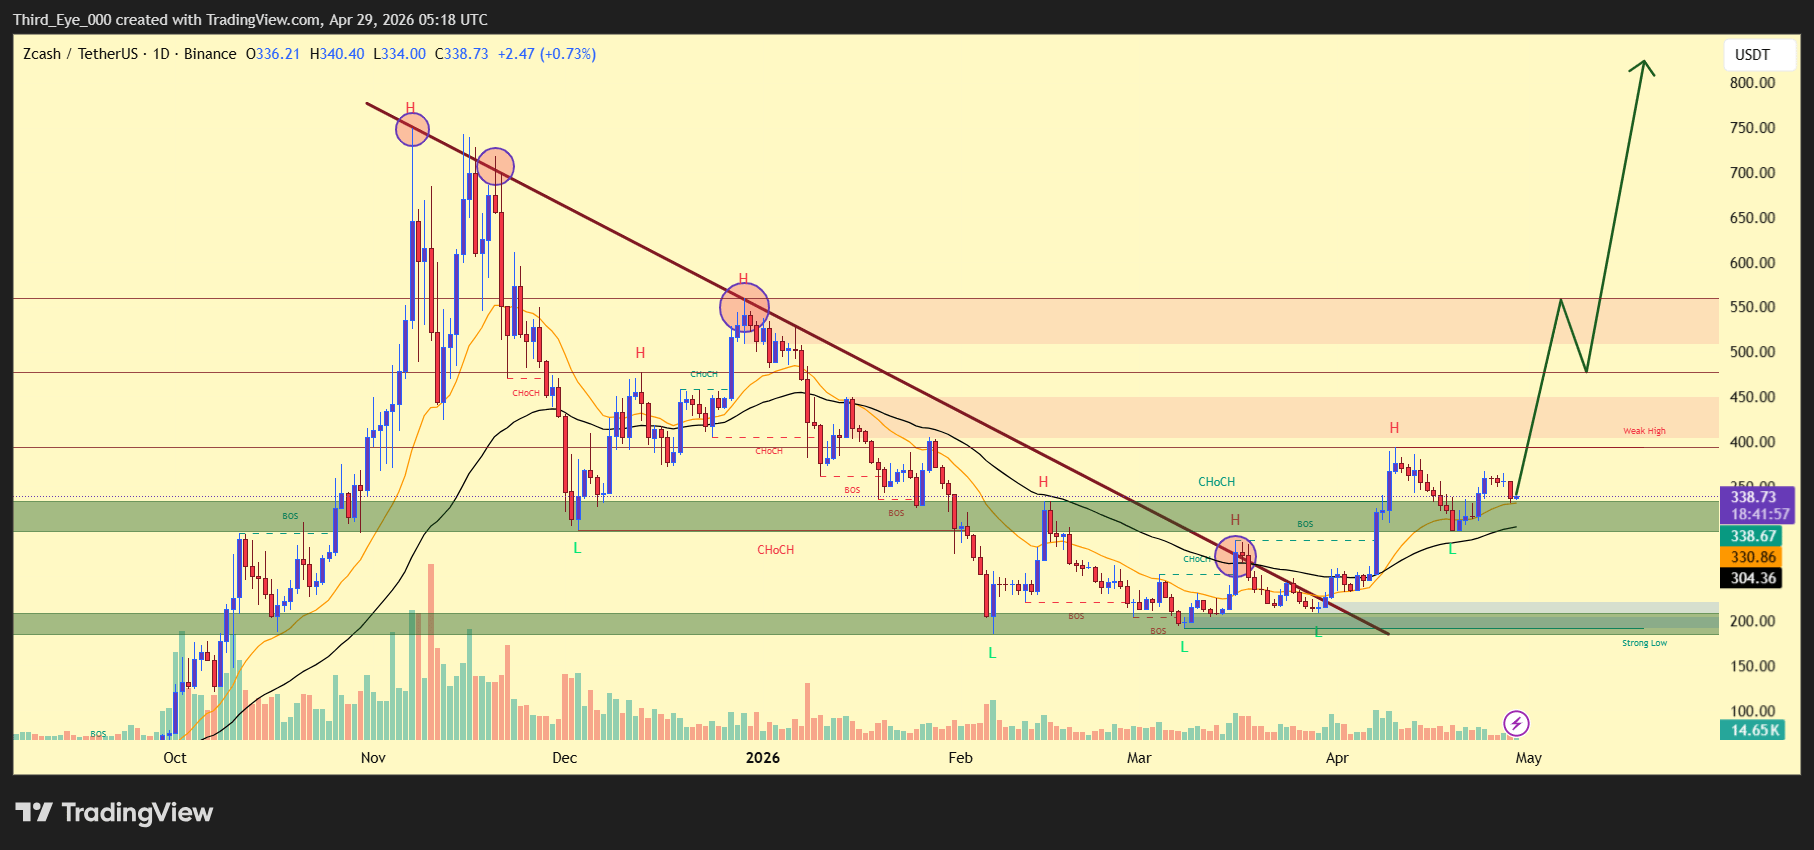Click the May label on time axis
The height and width of the screenshot is (850, 1814).
(1529, 758)
